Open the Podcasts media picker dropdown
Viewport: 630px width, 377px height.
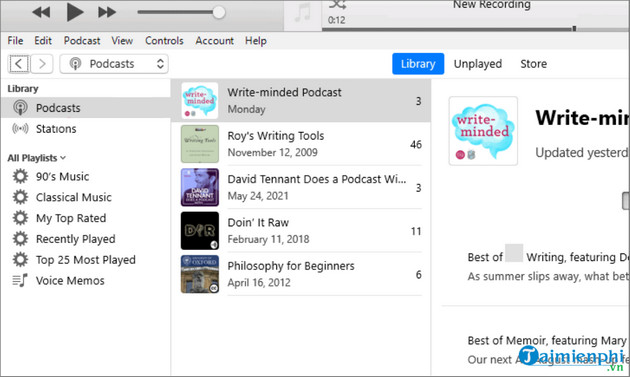[114, 64]
